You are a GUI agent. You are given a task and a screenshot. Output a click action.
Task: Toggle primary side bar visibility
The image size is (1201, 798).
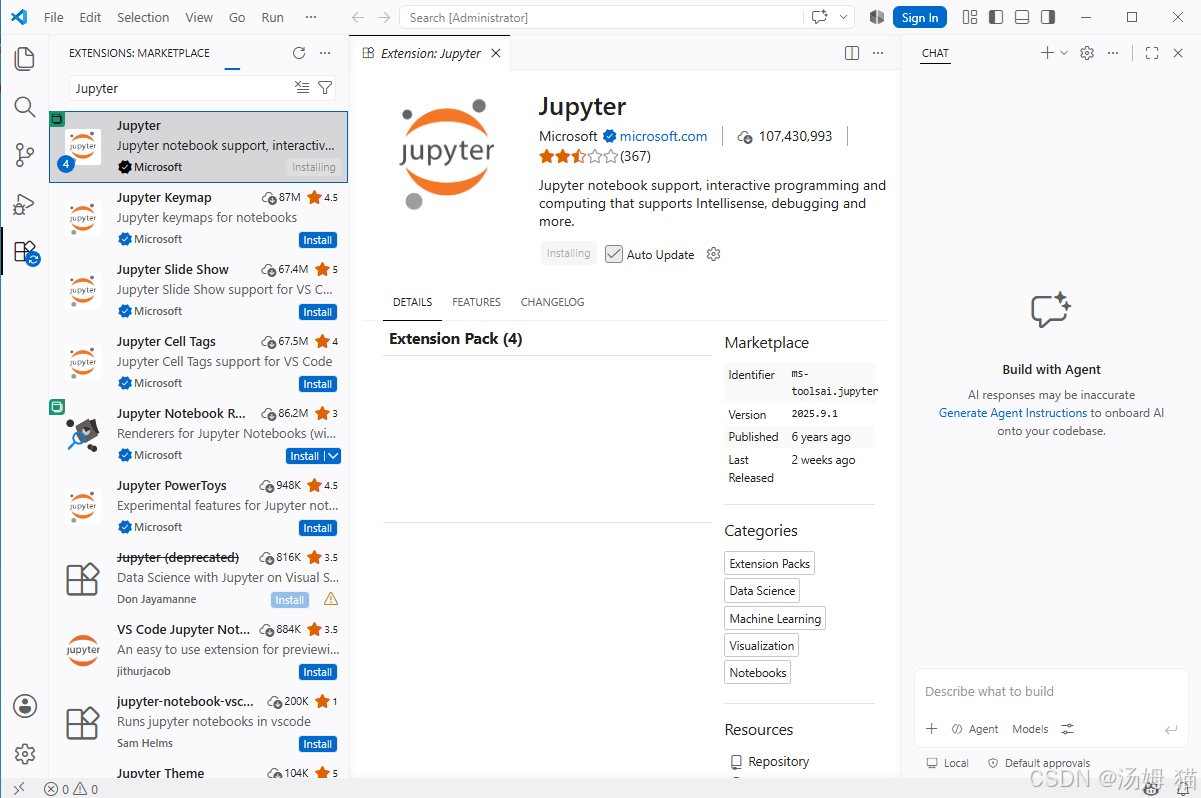(995, 17)
